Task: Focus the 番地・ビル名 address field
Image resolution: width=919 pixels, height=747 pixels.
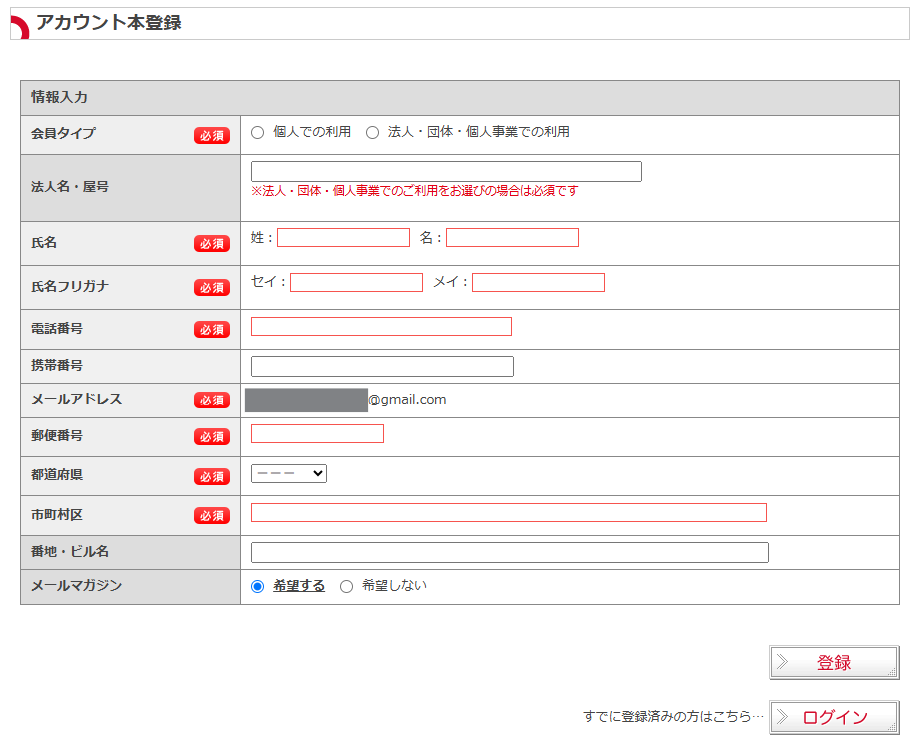Action: 509,552
